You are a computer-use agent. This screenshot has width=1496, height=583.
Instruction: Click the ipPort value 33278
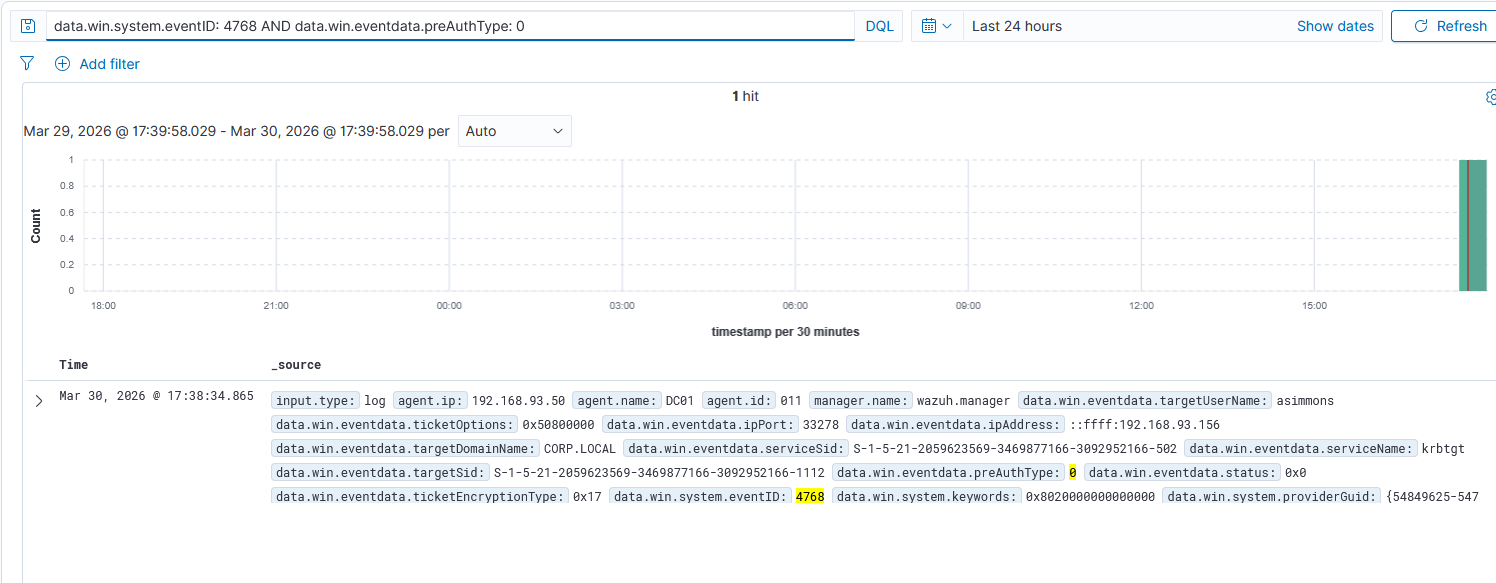click(x=820, y=425)
